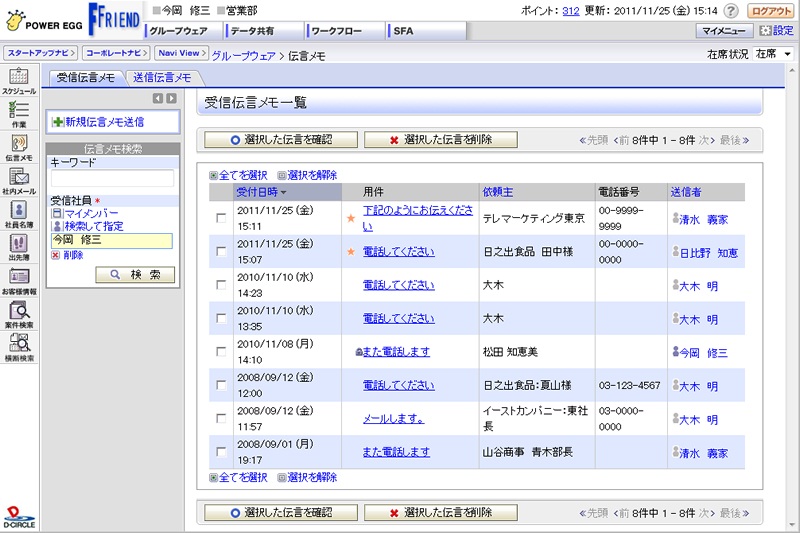Open the データ共有 top menu

point(264,31)
